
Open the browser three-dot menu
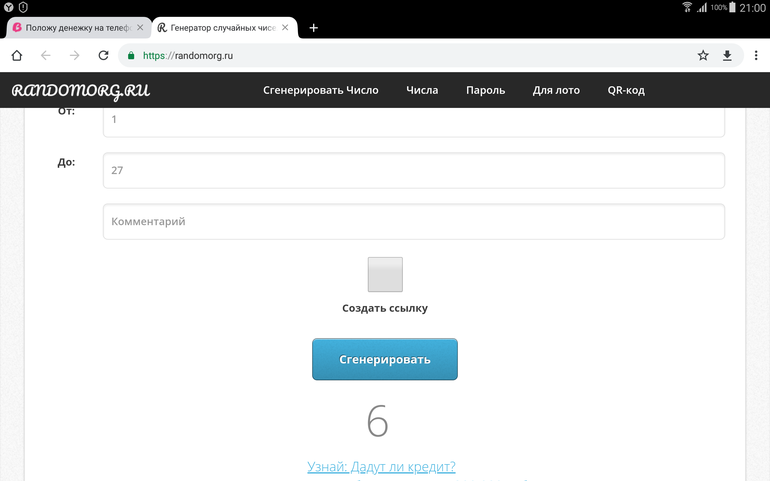pos(753,56)
